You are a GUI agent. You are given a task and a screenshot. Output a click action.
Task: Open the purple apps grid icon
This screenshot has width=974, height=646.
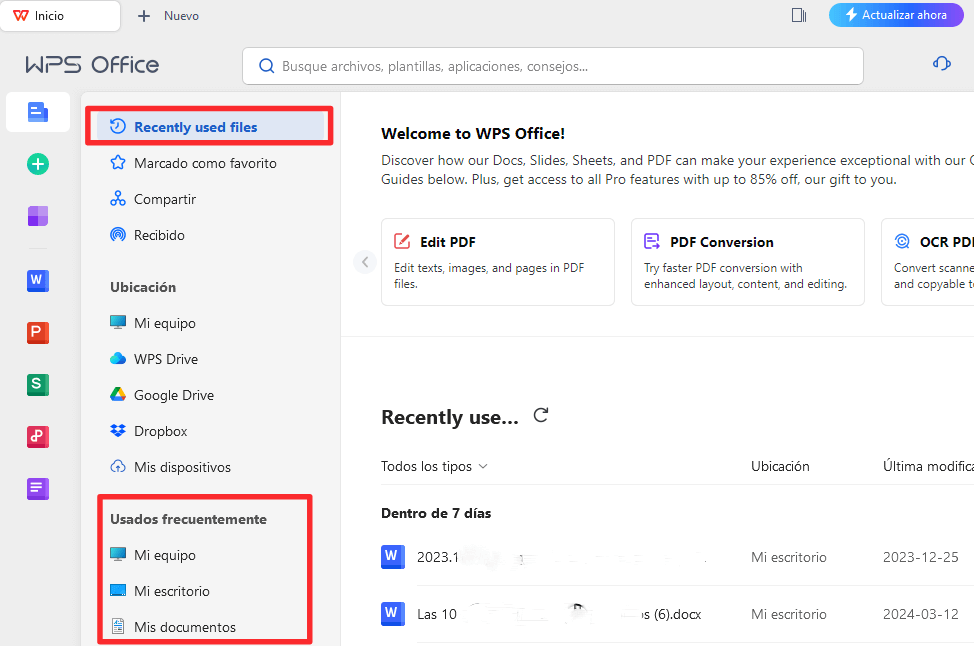tap(38, 216)
